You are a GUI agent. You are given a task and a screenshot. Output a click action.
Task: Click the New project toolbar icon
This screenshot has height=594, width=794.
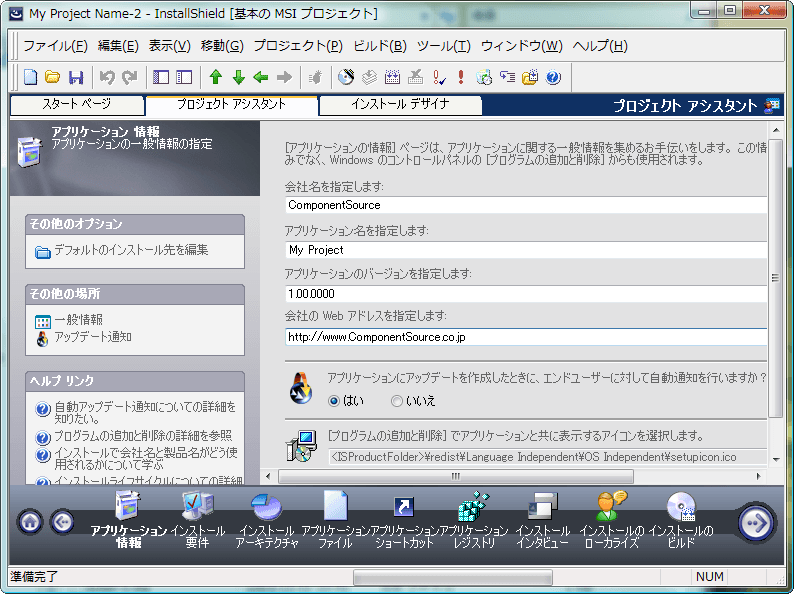31,77
